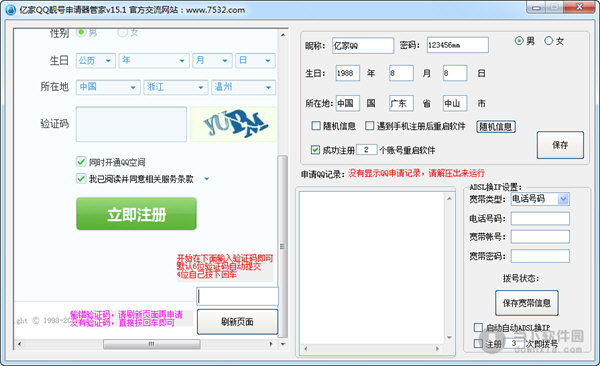This screenshot has height=366, width=600.
Task: Click the birthday month field before 月
Action: 401,73
